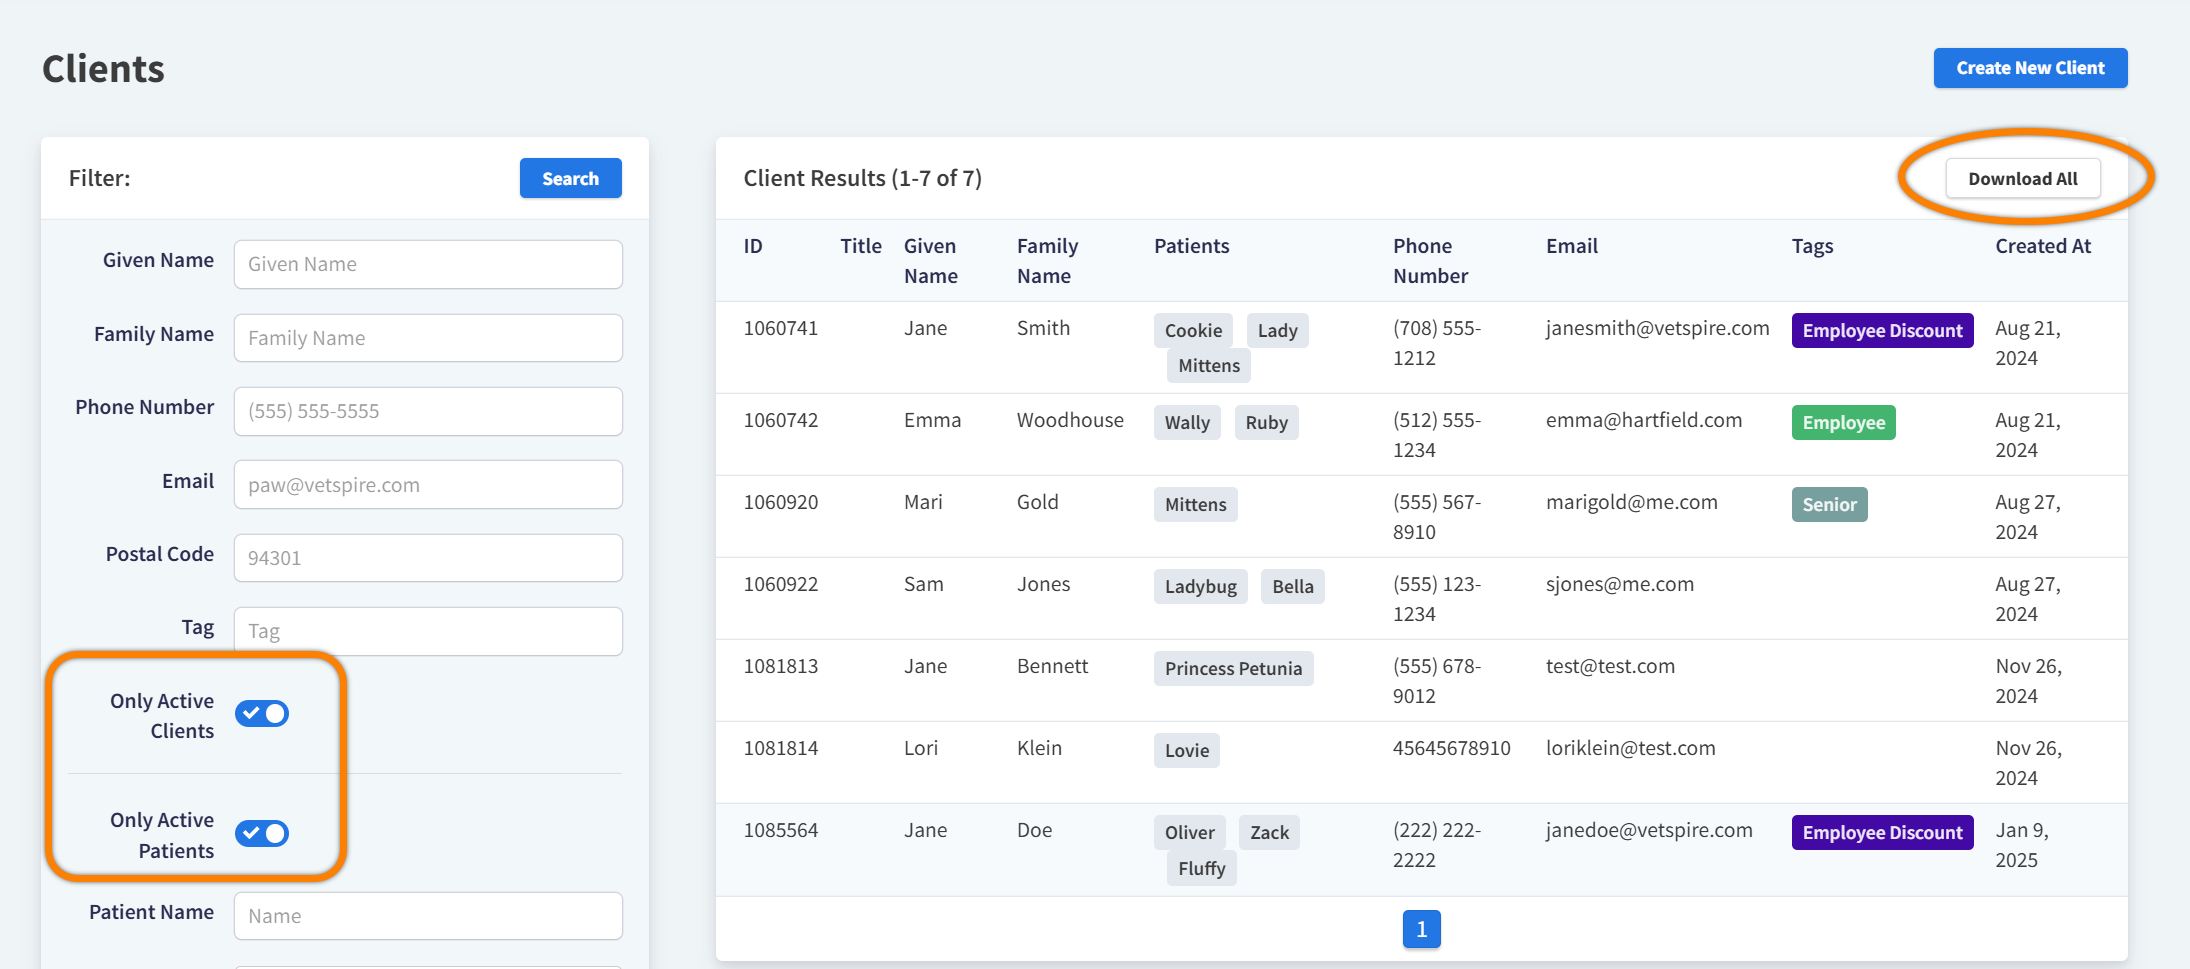Image resolution: width=2190 pixels, height=969 pixels.
Task: Select the Phone Number filter input
Action: 428,411
